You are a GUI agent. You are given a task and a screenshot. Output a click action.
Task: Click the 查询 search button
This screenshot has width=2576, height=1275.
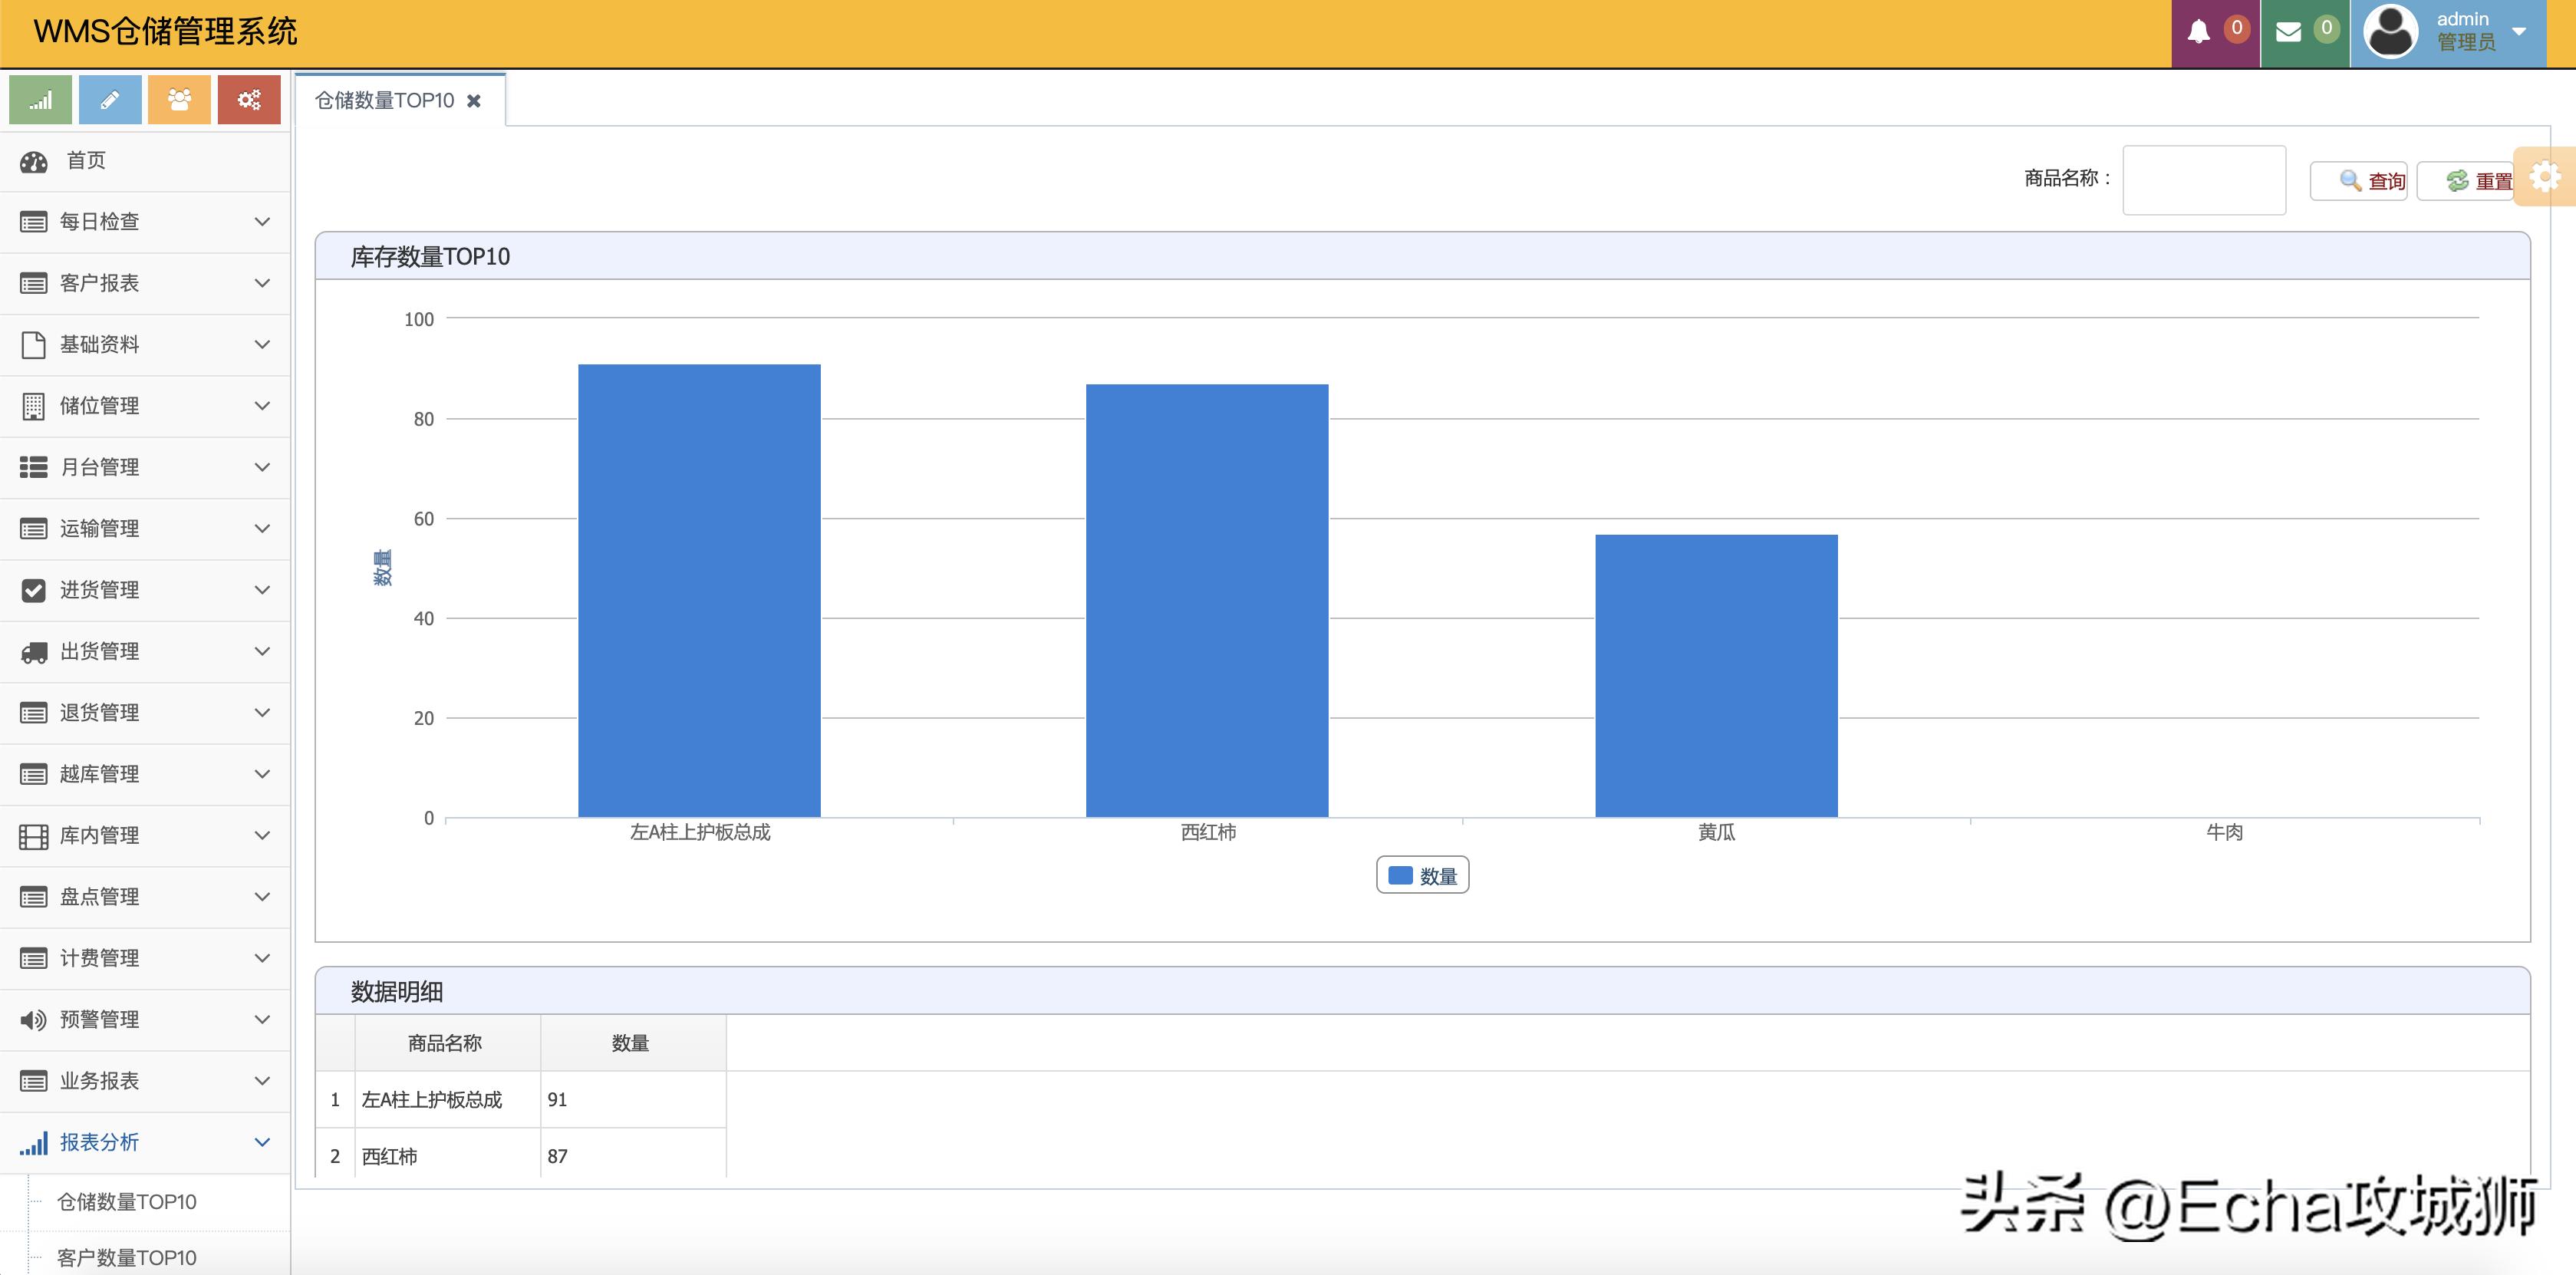(x=2359, y=181)
